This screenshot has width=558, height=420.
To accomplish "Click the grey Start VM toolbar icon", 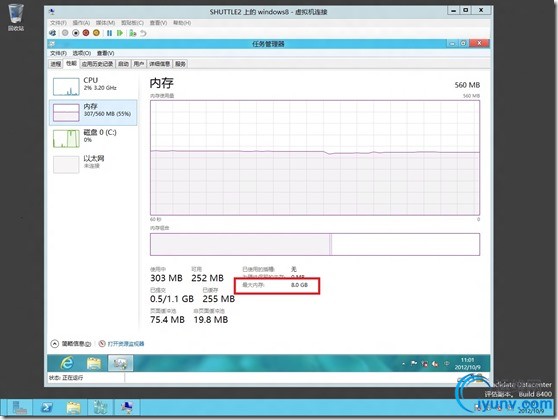I will click(65, 33).
